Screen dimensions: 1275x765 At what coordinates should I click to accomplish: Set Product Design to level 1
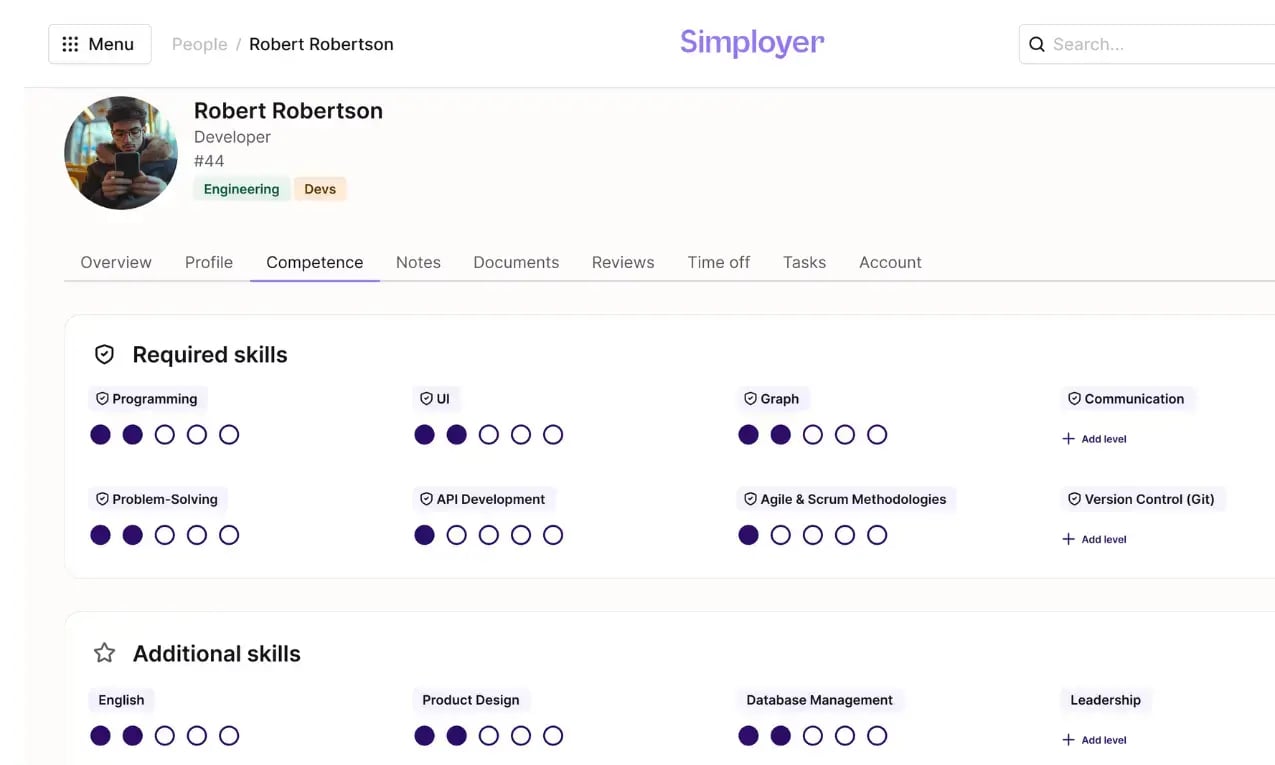point(424,736)
